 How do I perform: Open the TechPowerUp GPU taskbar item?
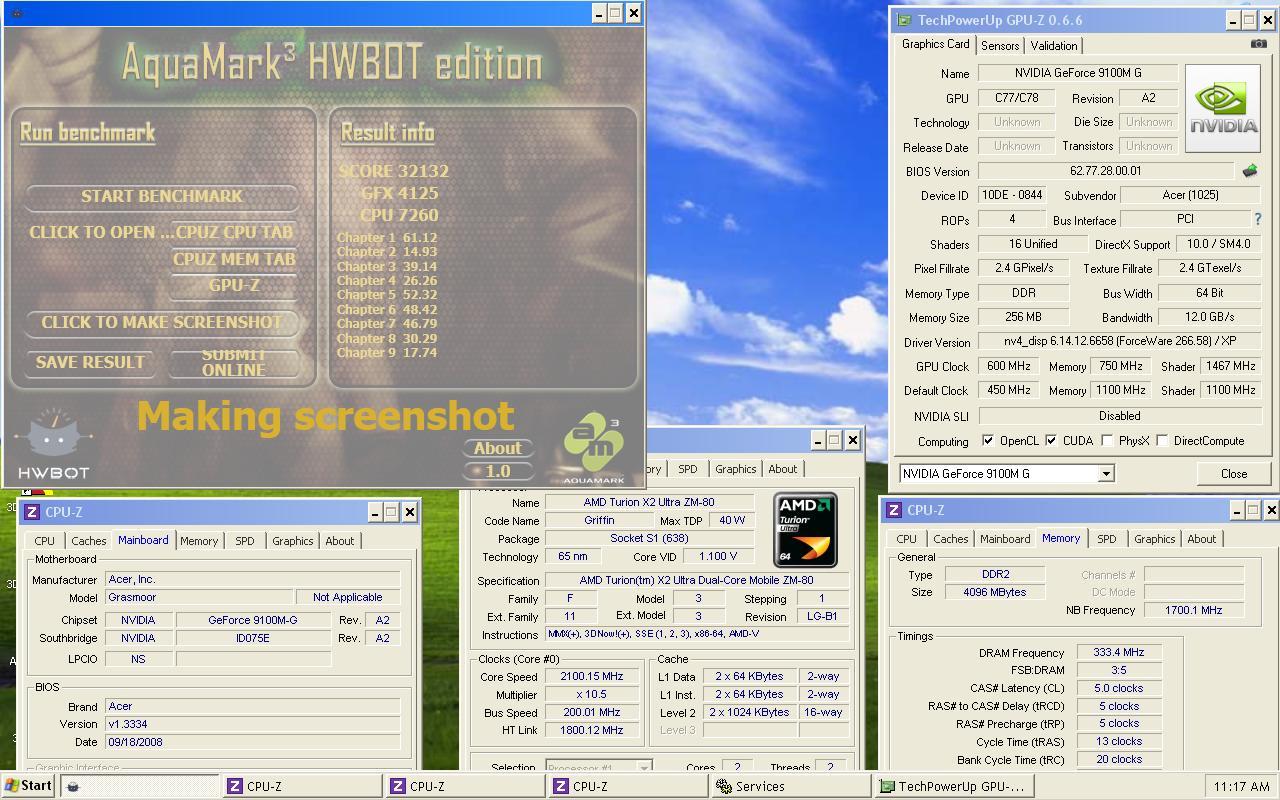(x=953, y=786)
